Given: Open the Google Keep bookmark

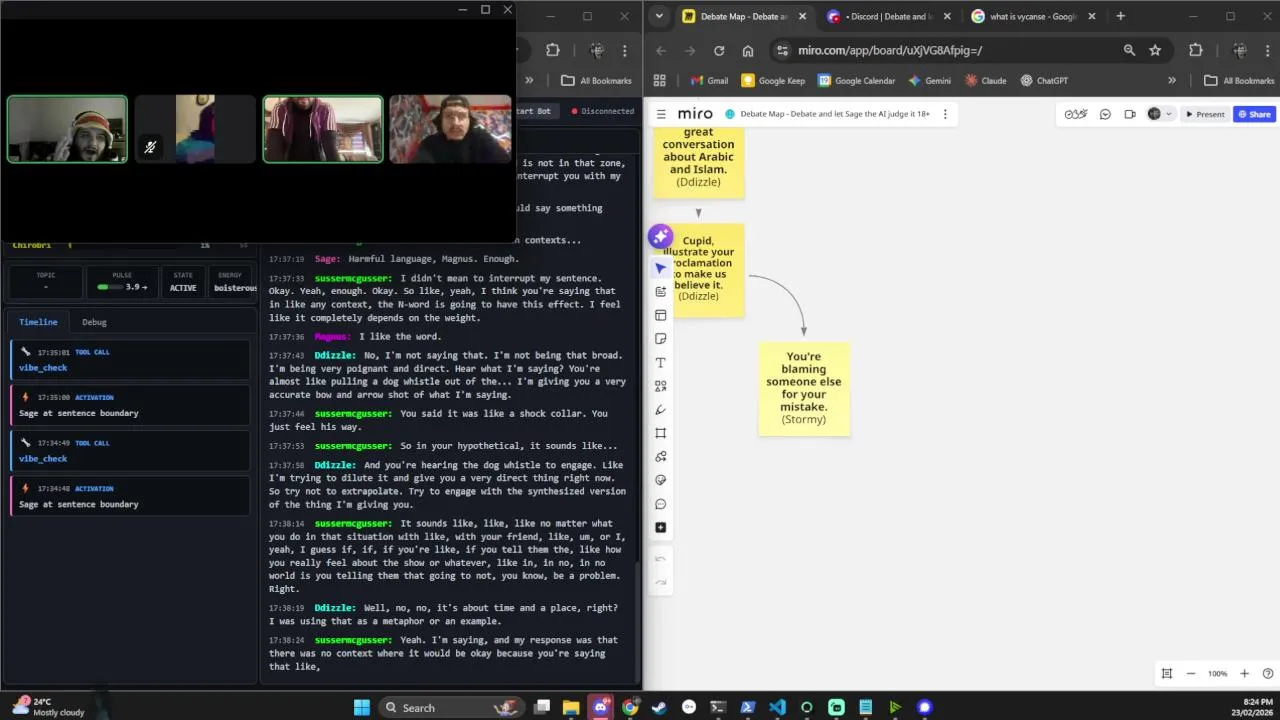Looking at the screenshot, I should coord(773,80).
